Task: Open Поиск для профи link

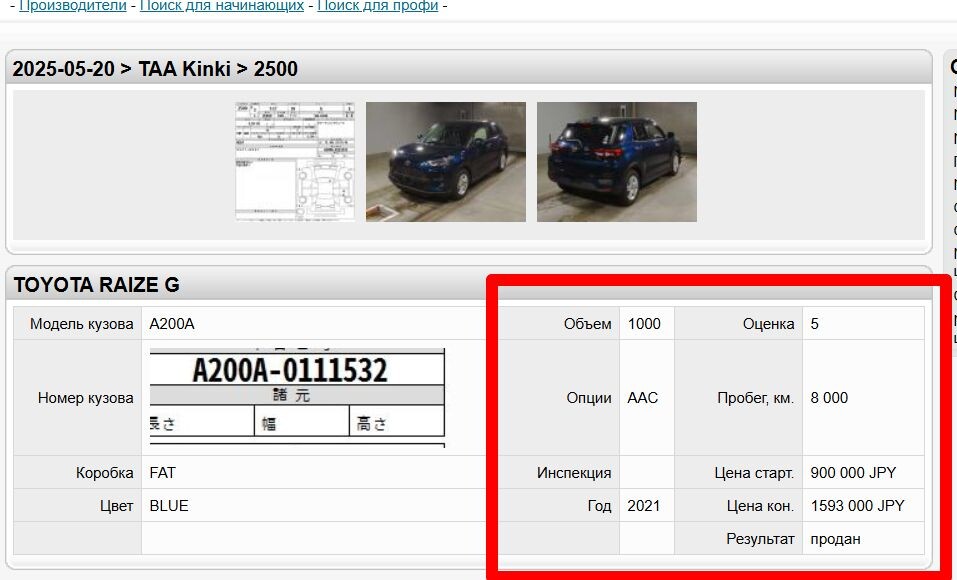Action: [x=378, y=5]
